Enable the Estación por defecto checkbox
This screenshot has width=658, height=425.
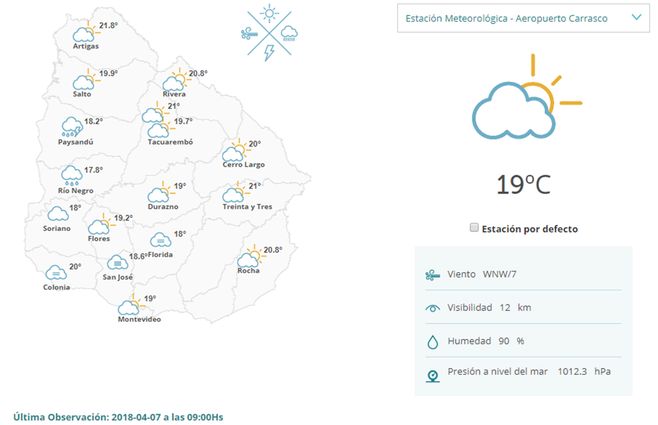pos(474,228)
